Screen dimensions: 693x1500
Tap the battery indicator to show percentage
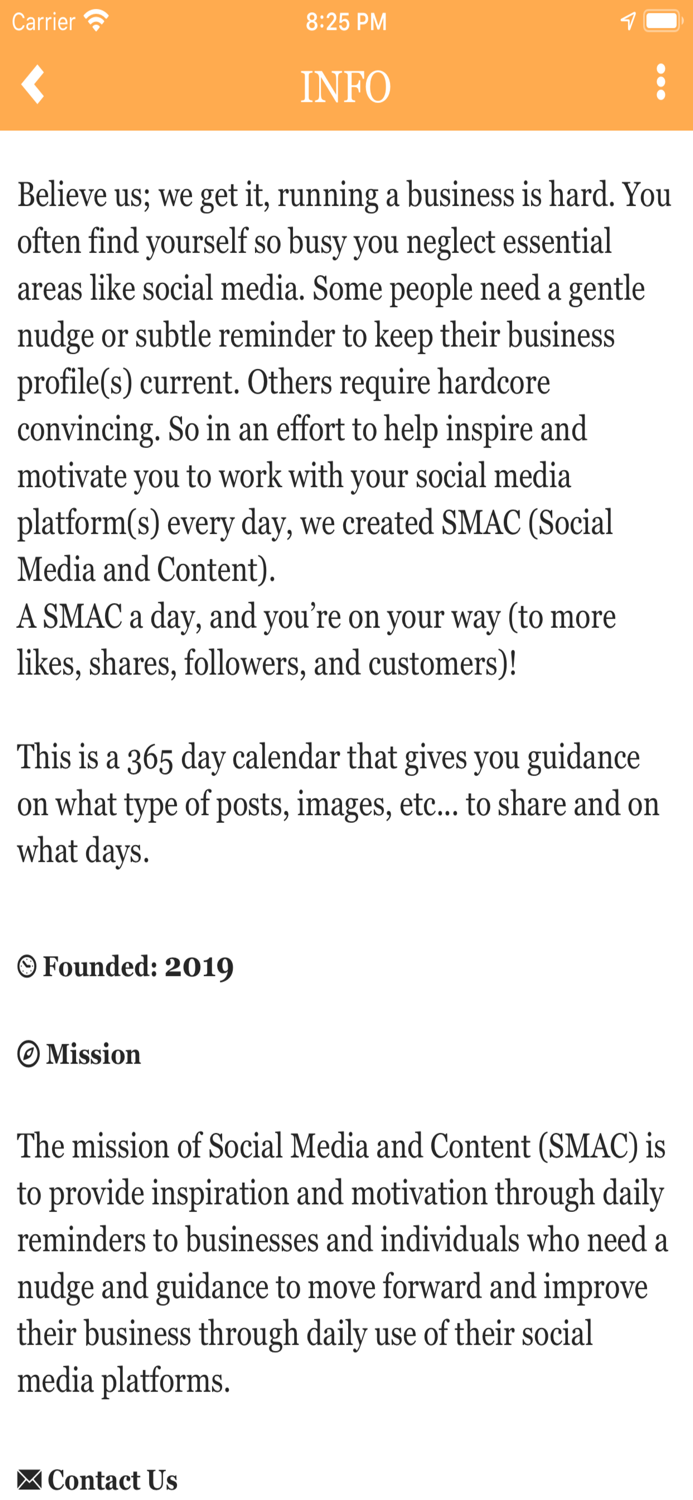tap(663, 20)
